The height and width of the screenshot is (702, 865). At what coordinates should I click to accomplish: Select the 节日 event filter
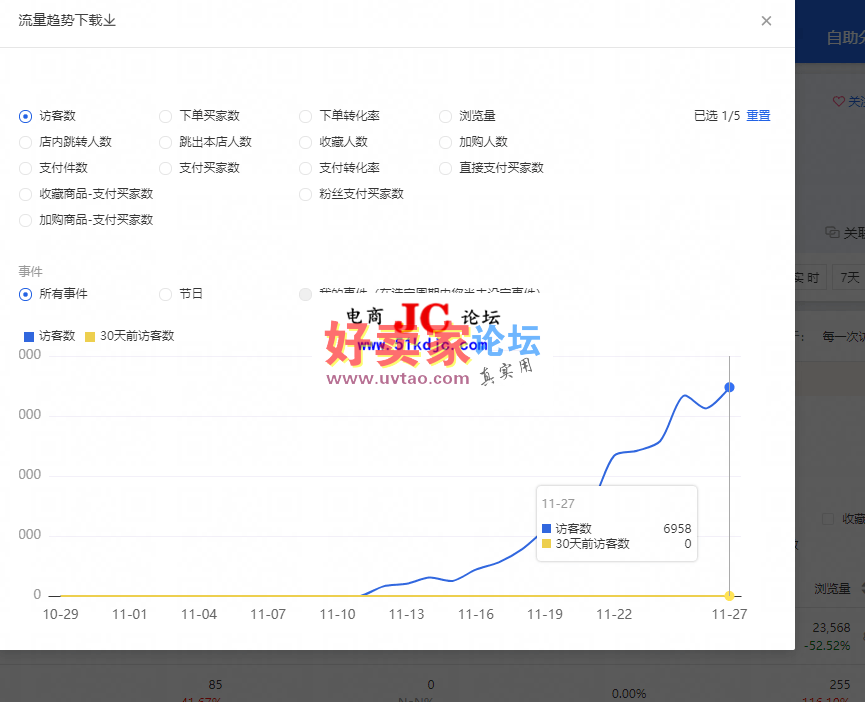click(x=166, y=294)
